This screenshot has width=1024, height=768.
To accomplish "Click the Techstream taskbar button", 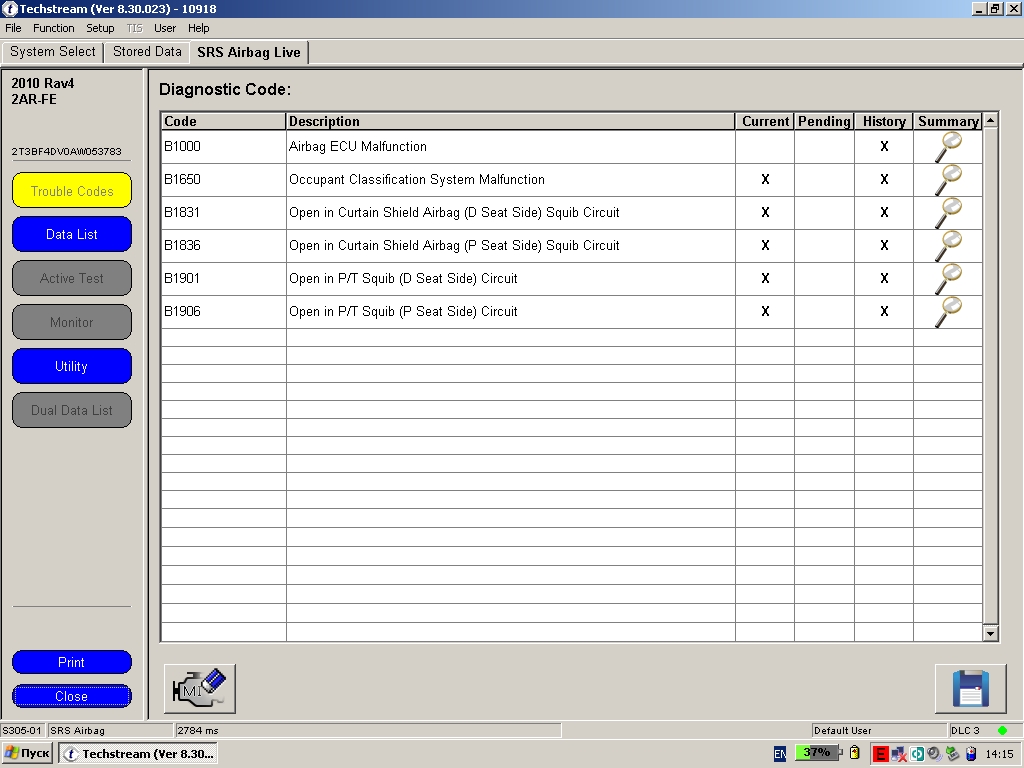I will coord(138,754).
